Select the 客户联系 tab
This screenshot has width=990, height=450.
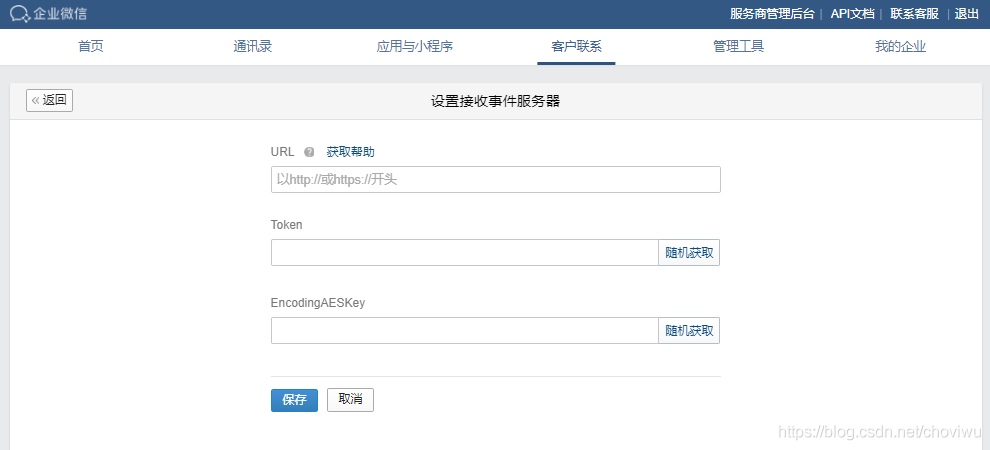[x=576, y=47]
